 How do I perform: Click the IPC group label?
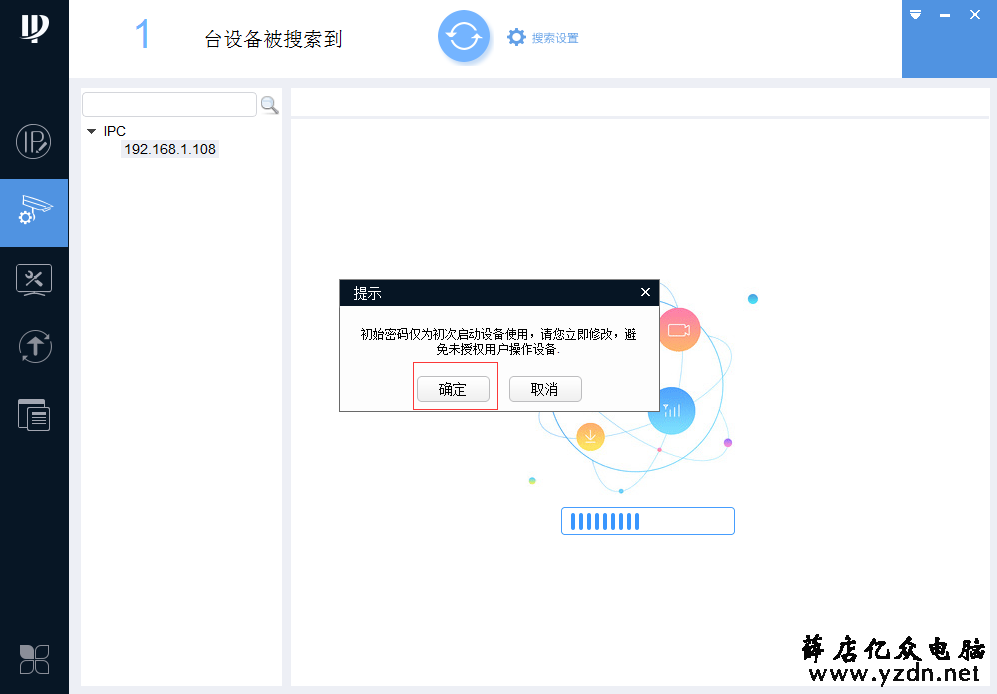click(114, 131)
